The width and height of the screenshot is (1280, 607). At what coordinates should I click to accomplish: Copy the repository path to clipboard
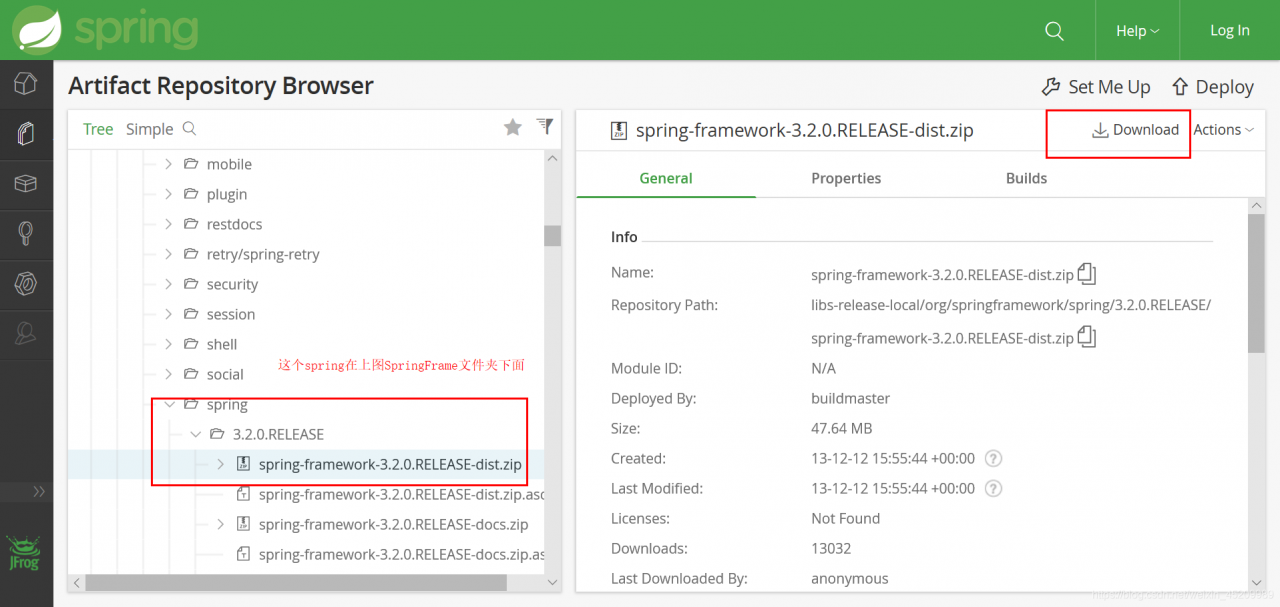click(x=1087, y=338)
